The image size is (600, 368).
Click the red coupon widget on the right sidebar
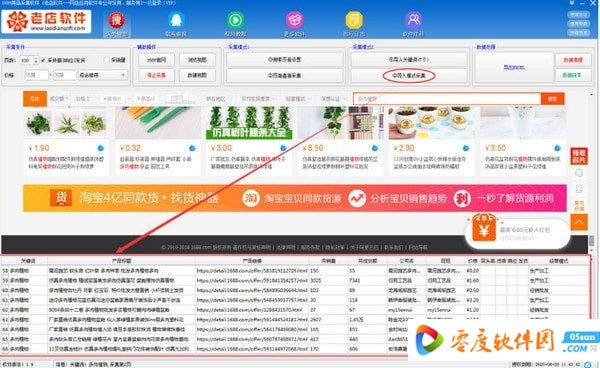[579, 156]
